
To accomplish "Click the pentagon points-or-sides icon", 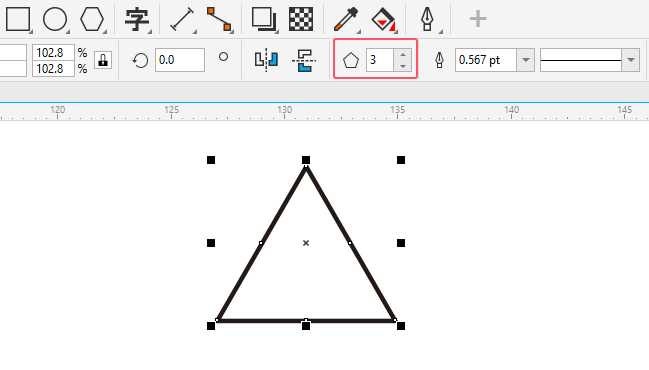I will pos(351,60).
